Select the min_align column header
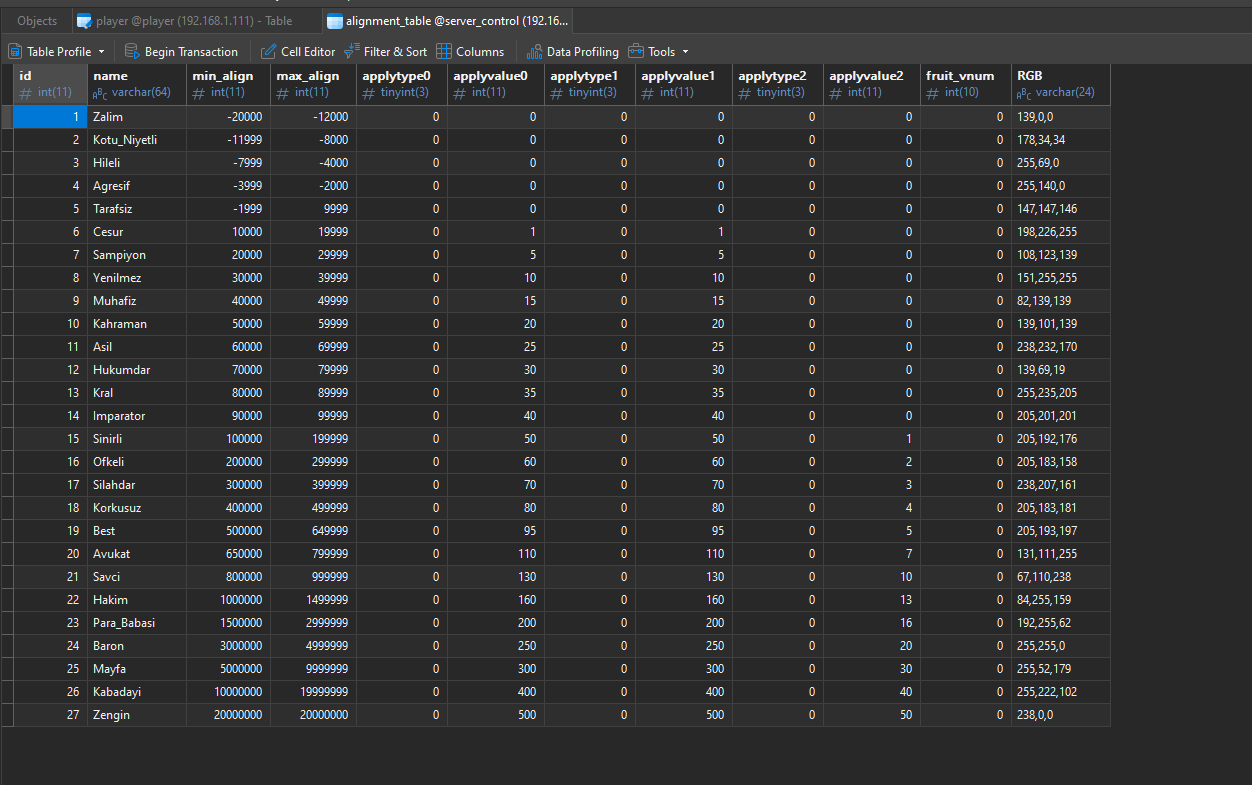 228,84
